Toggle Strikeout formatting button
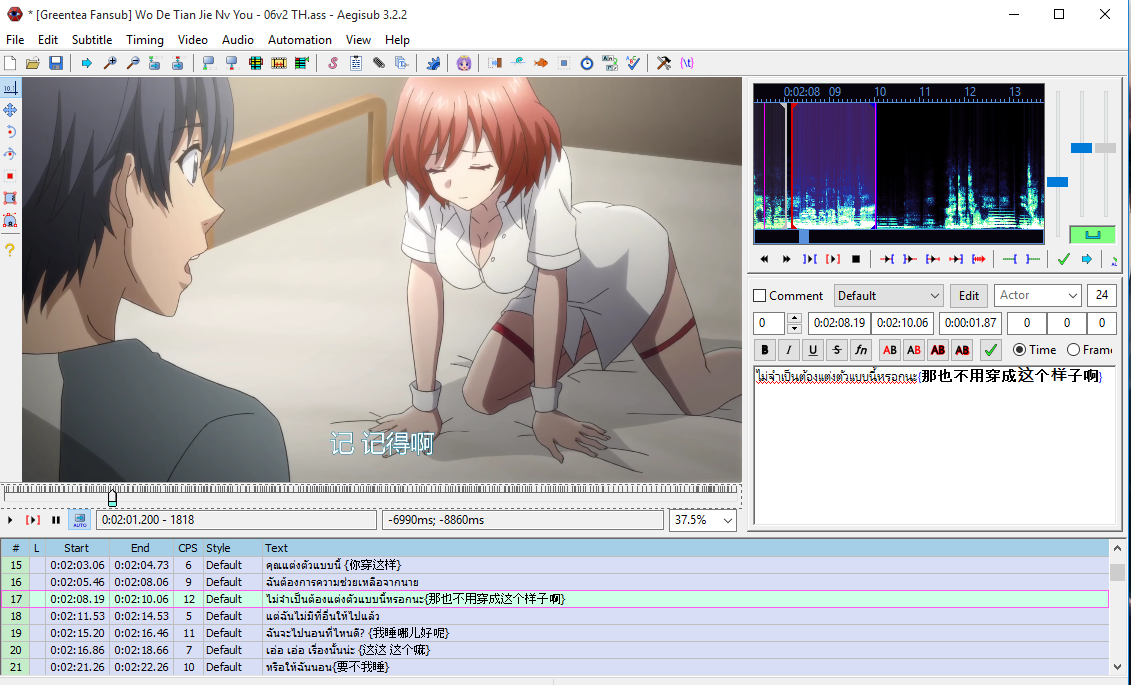This screenshot has width=1131, height=685. pyautogui.click(x=837, y=350)
